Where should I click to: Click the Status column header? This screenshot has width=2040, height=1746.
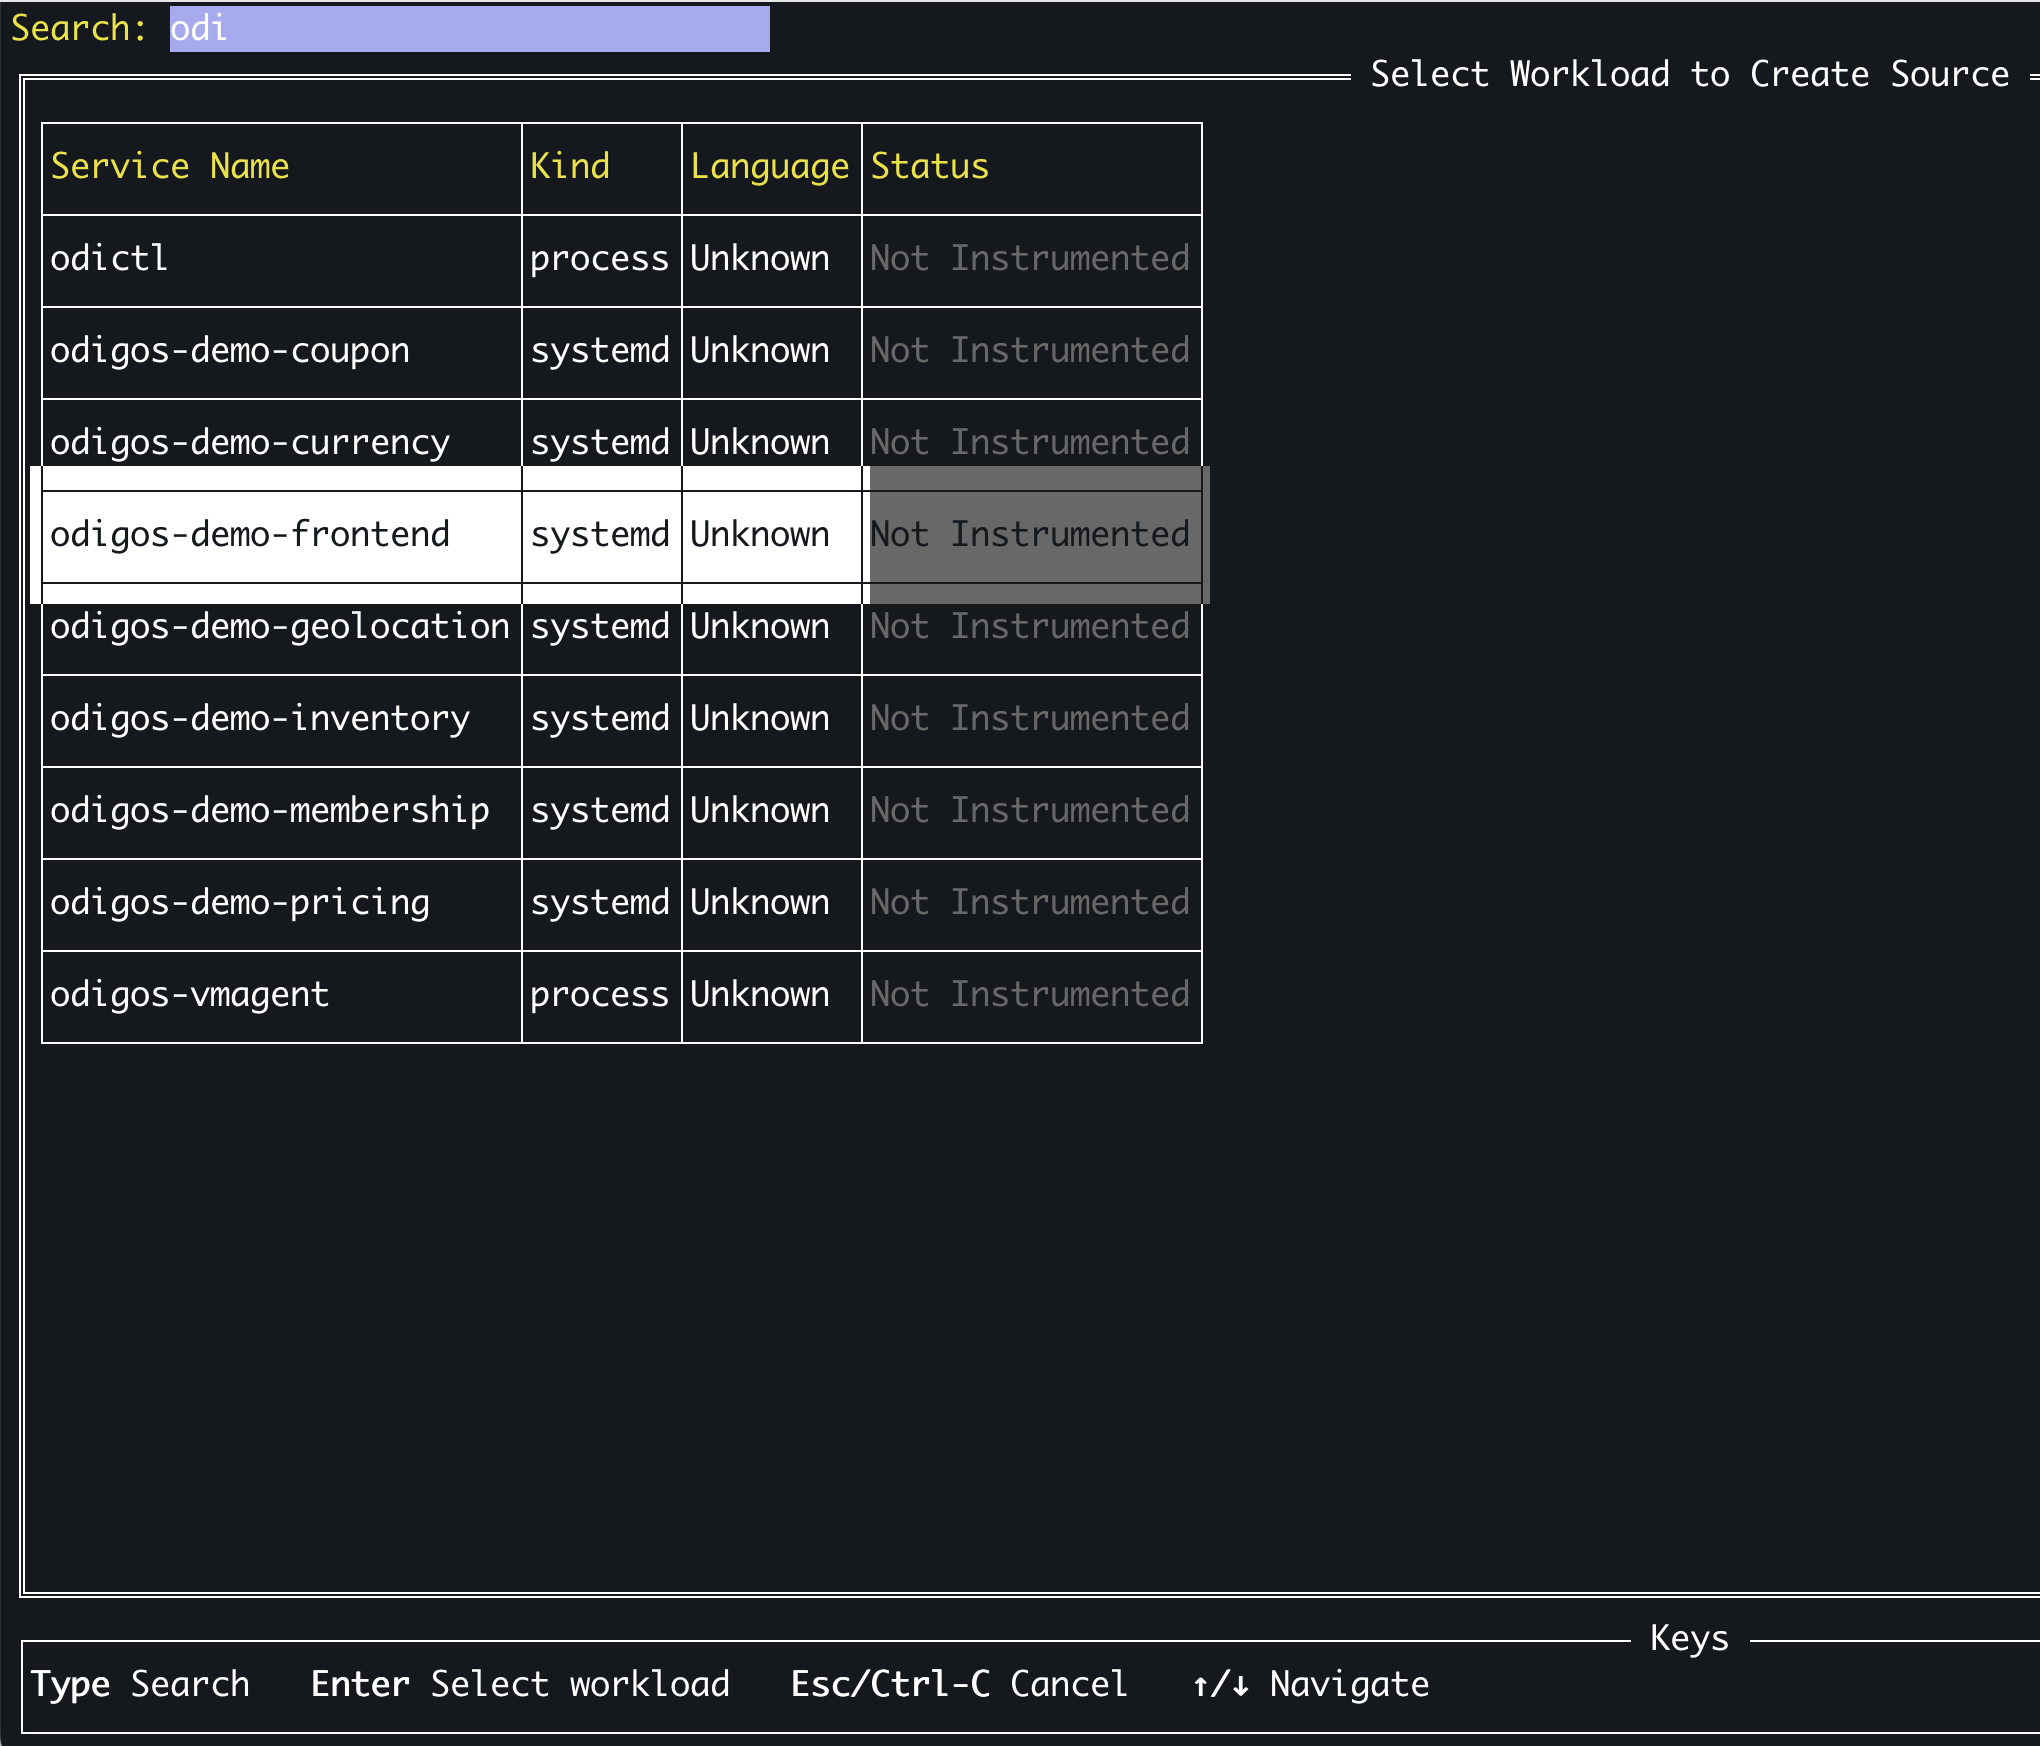(928, 167)
